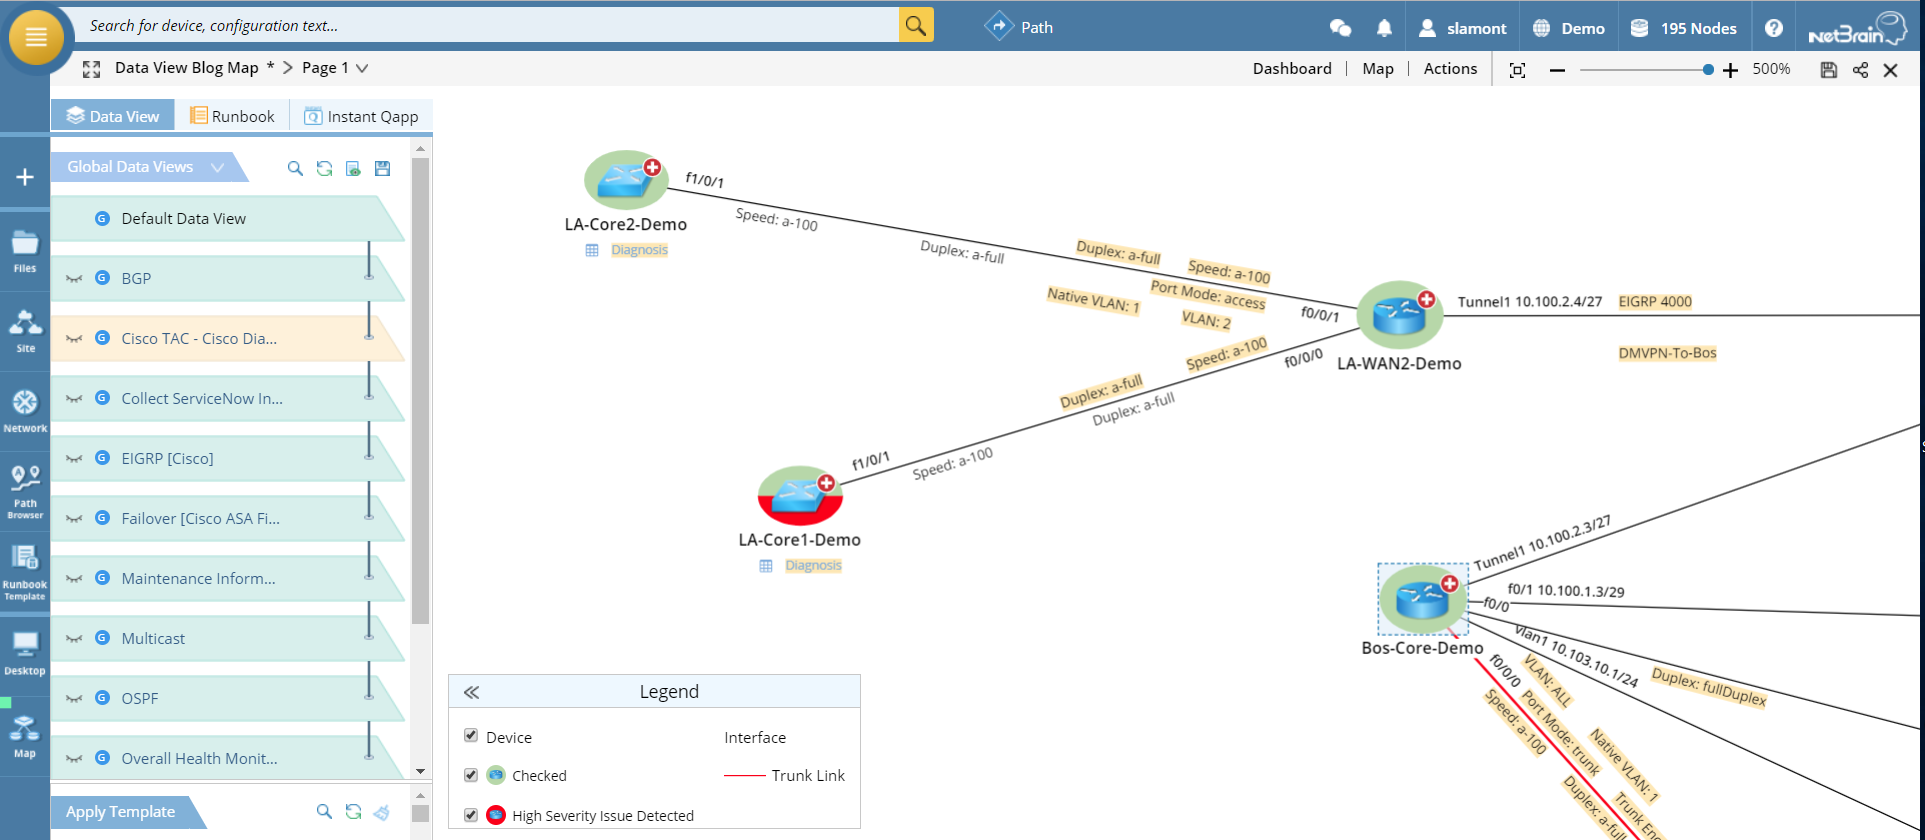
Task: Zoom out with the minus button
Action: pyautogui.click(x=1557, y=70)
